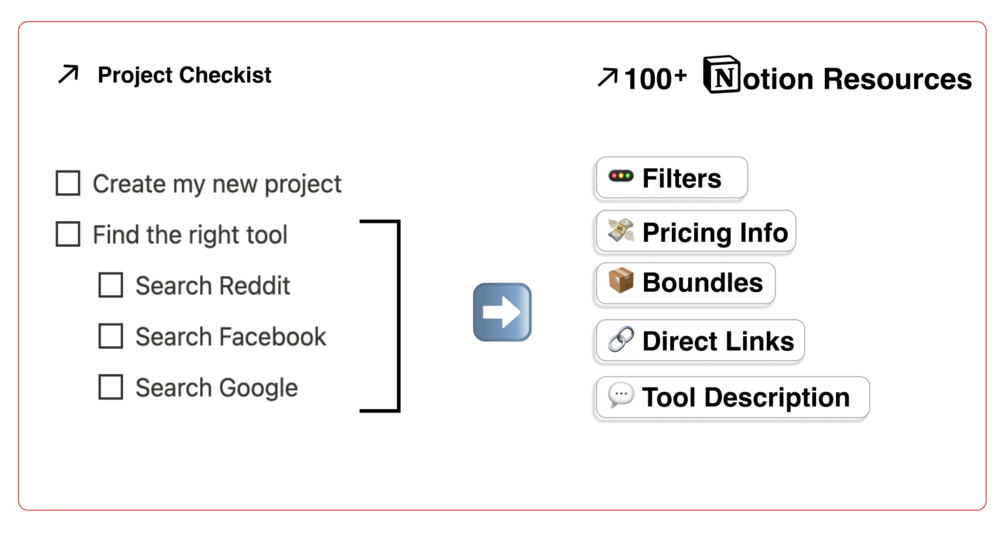This screenshot has height=535, width=1005.
Task: Check the Search Reddit checkbox
Action: click(x=111, y=285)
